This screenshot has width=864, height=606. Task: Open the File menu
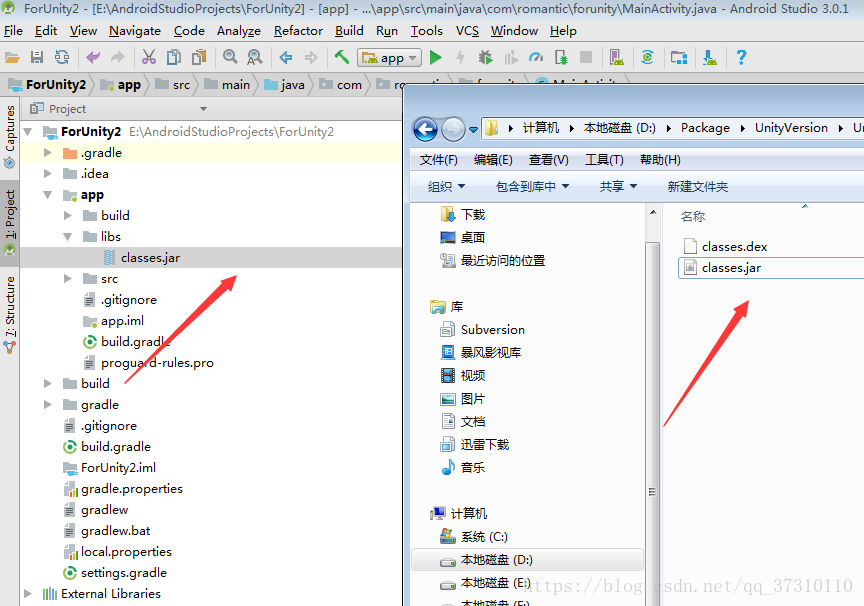13,31
